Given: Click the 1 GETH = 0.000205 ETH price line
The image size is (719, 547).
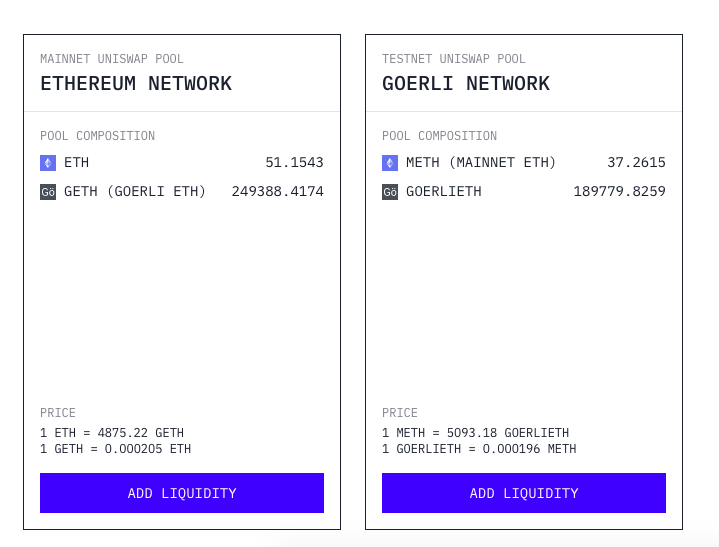Looking at the screenshot, I should click(116, 449).
